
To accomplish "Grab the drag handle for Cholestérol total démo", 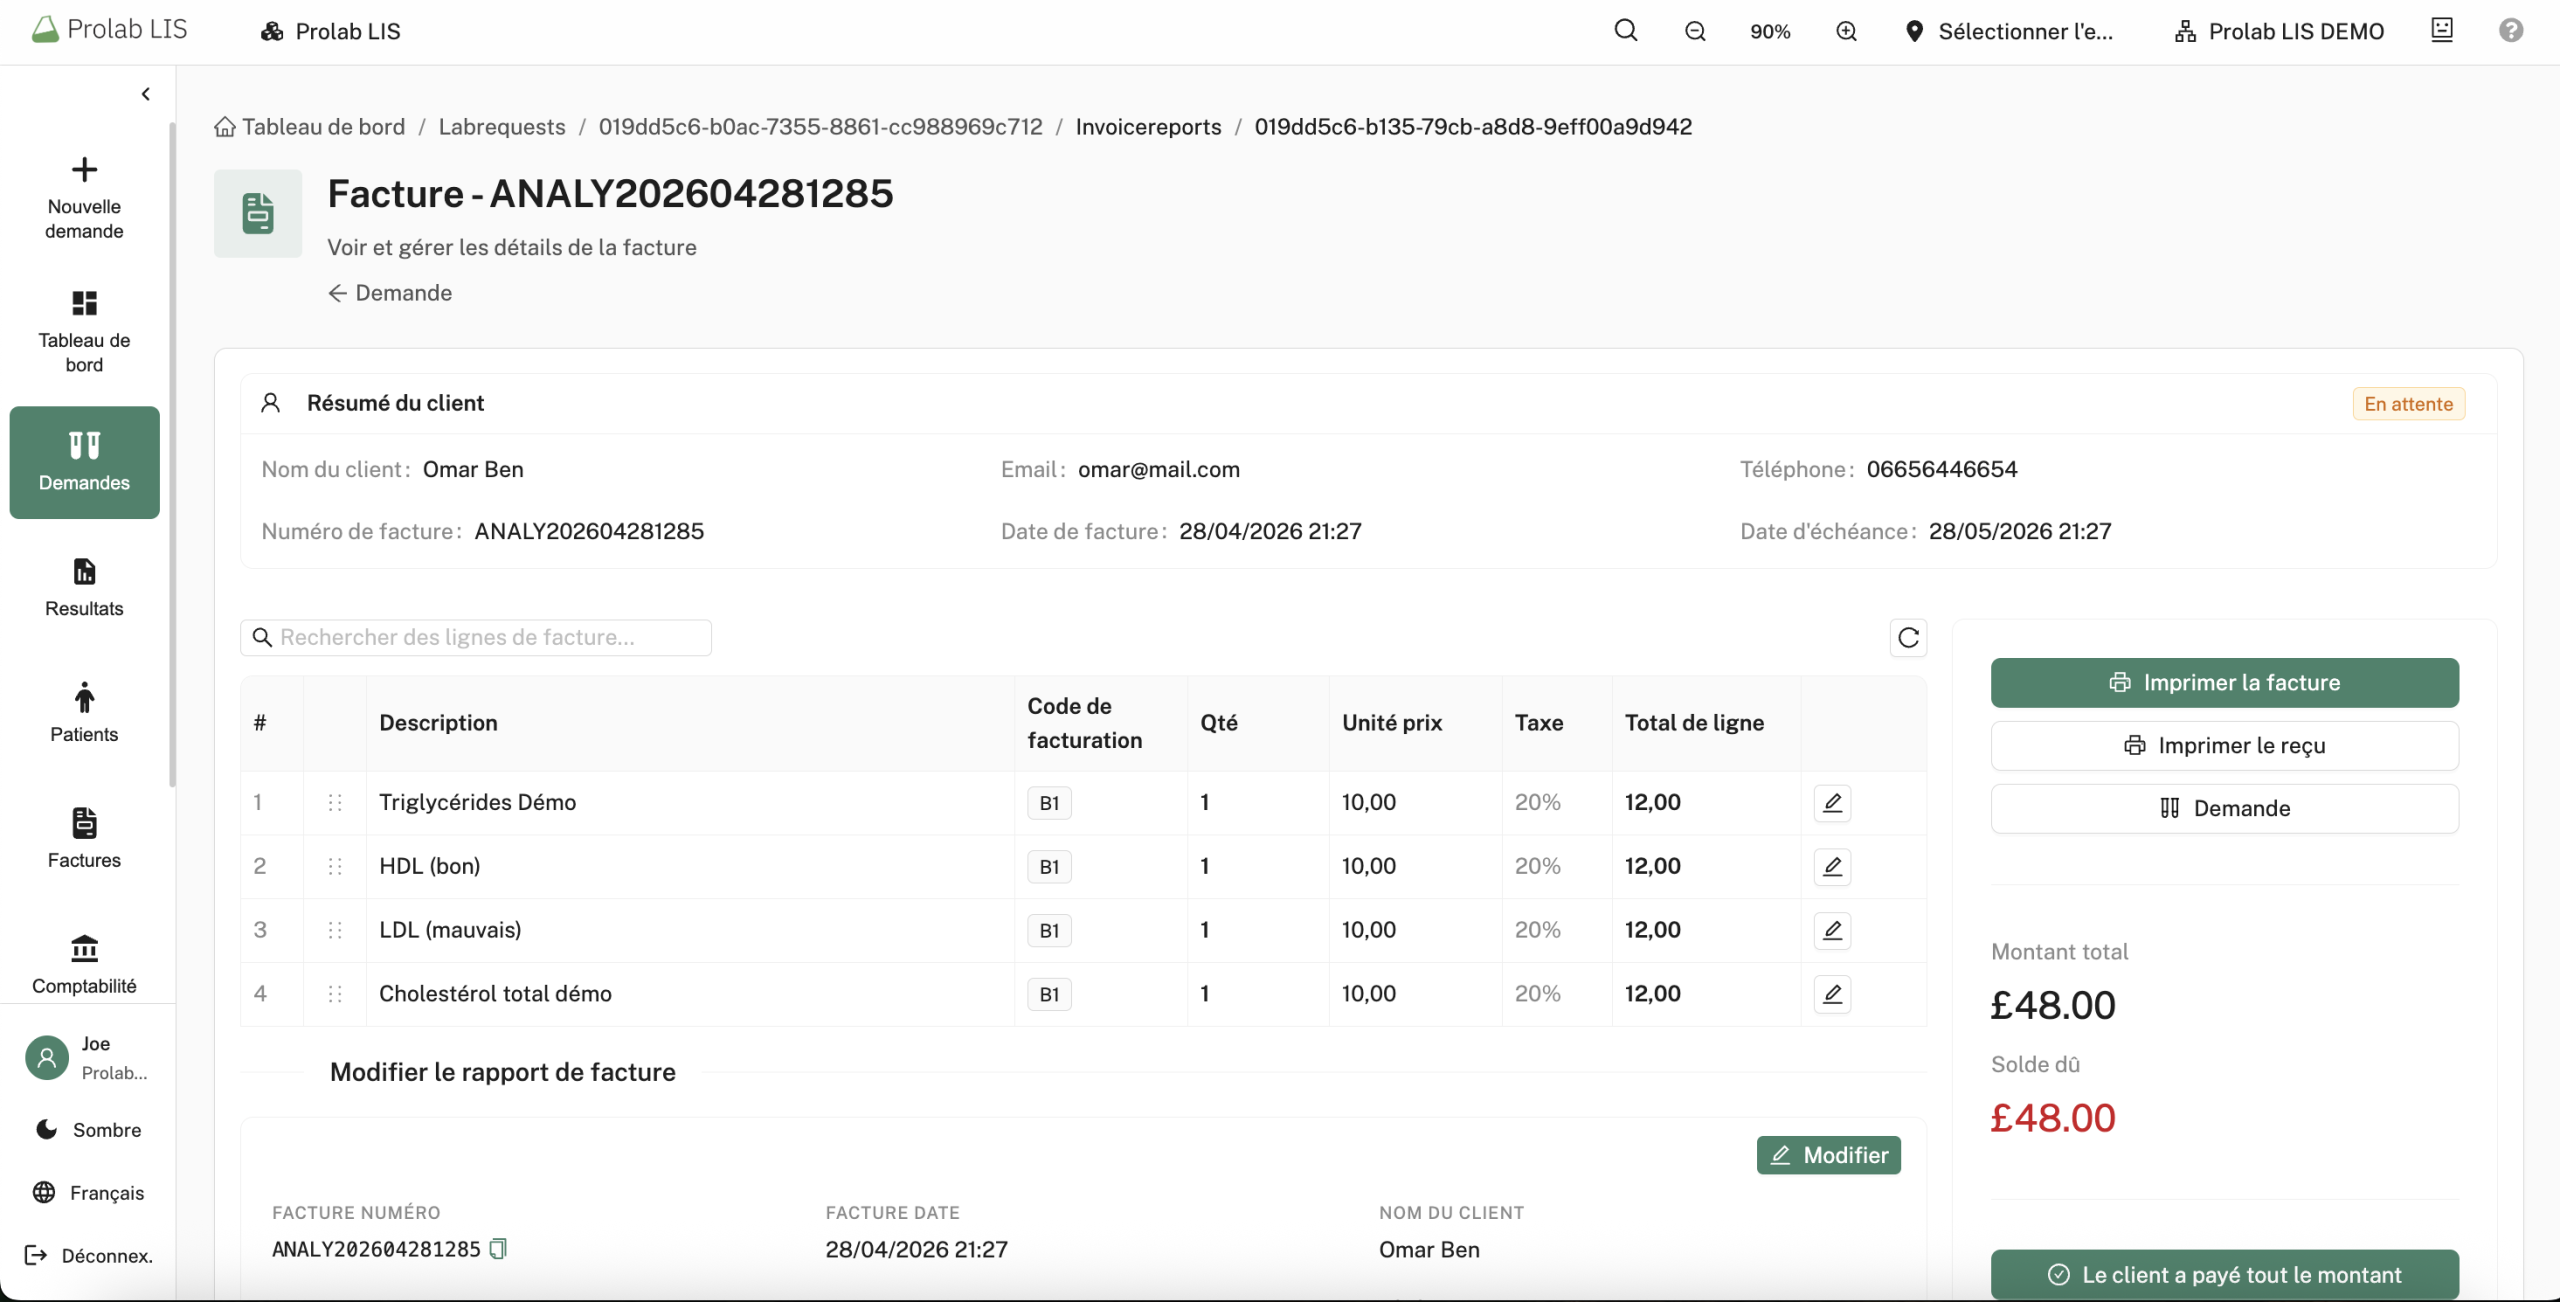I will (x=335, y=994).
